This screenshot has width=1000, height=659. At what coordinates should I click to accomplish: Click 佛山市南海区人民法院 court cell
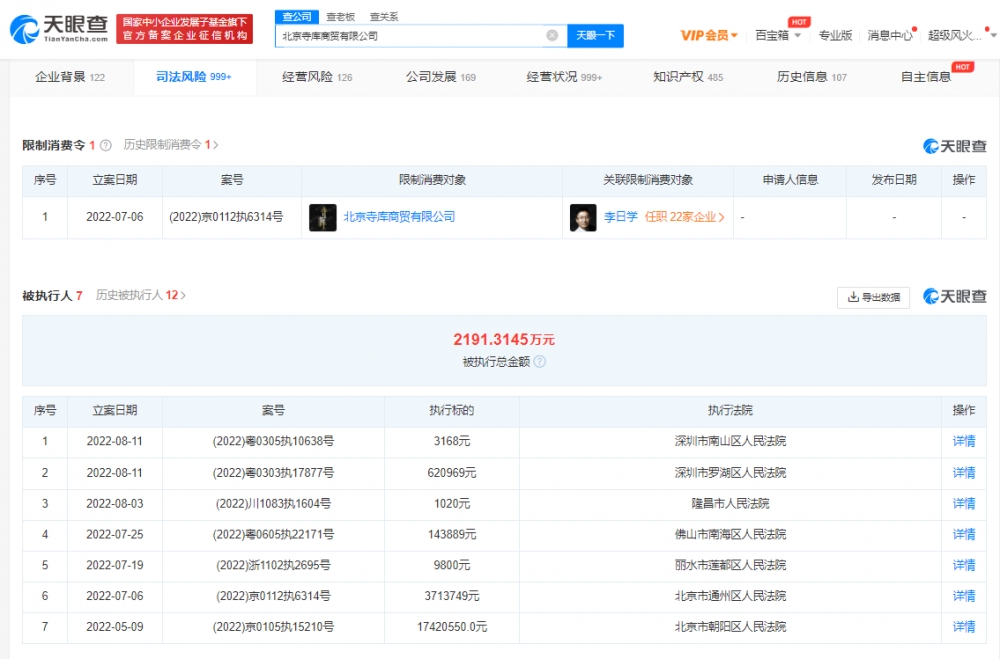[x=730, y=535]
